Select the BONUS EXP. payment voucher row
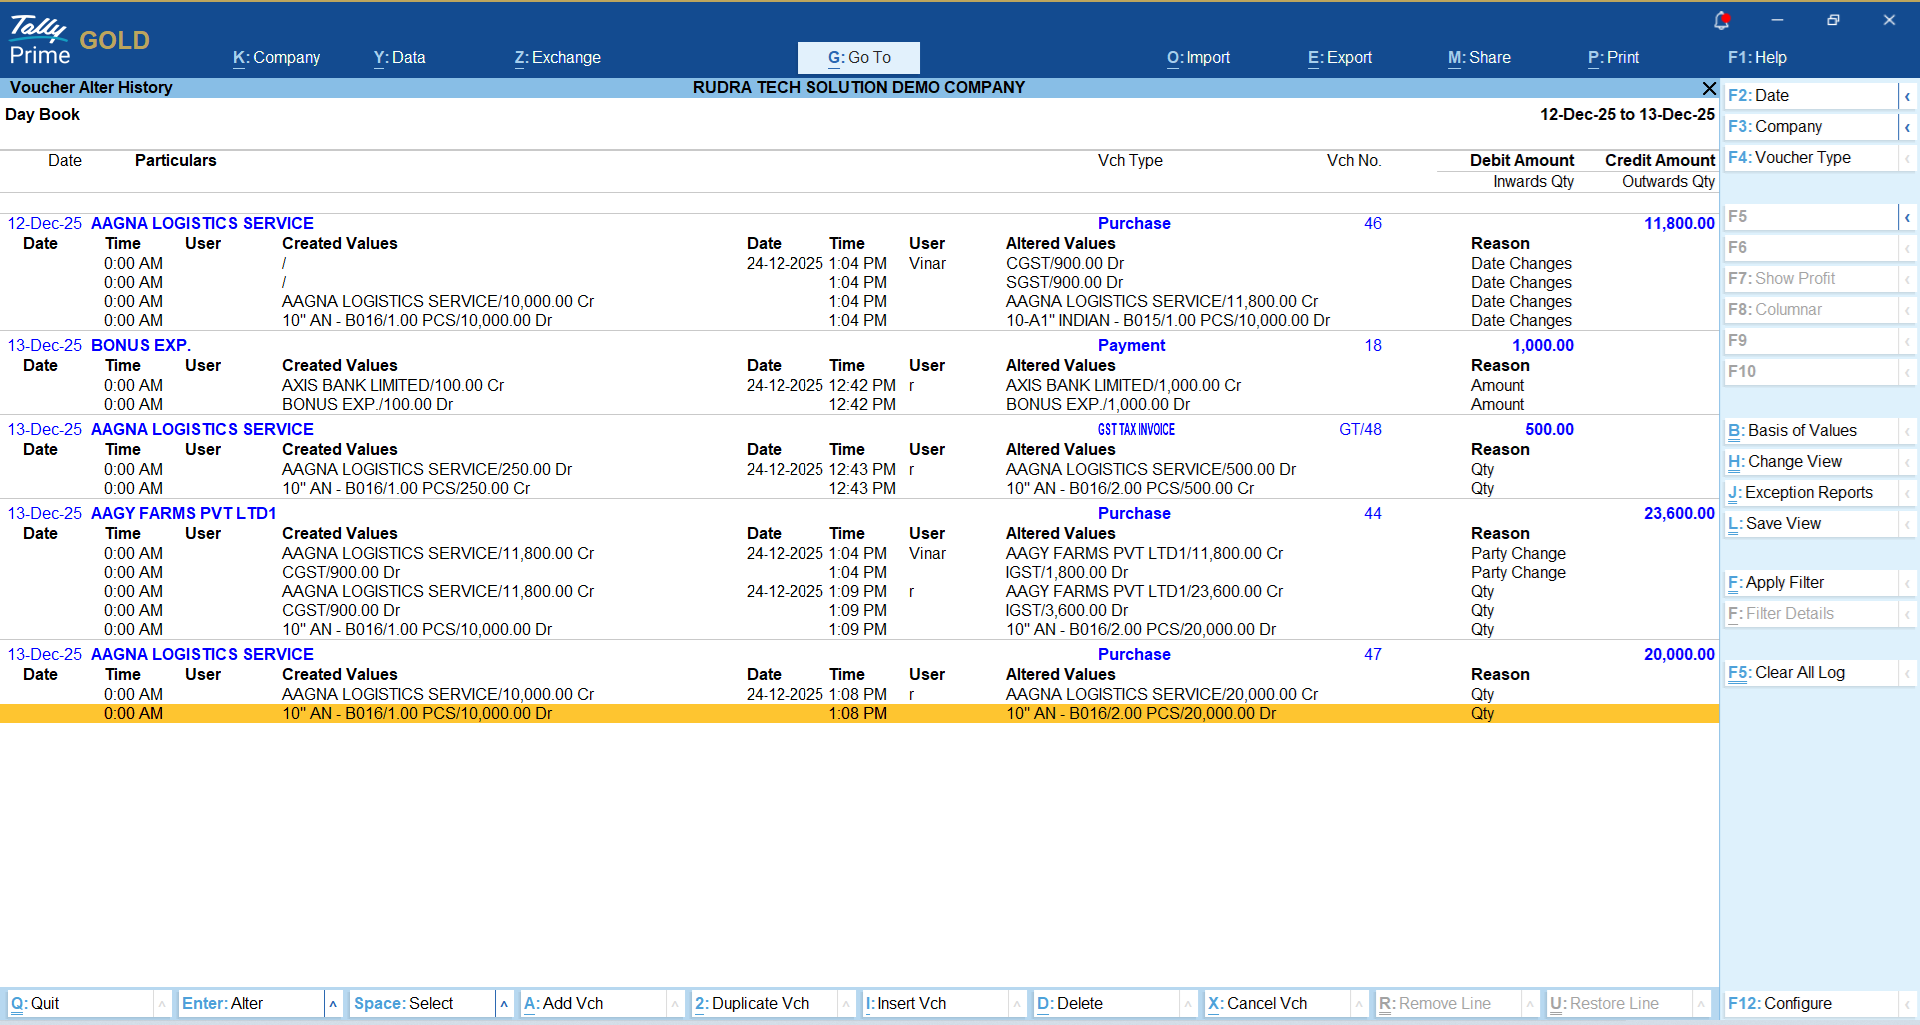1920x1025 pixels. point(140,346)
